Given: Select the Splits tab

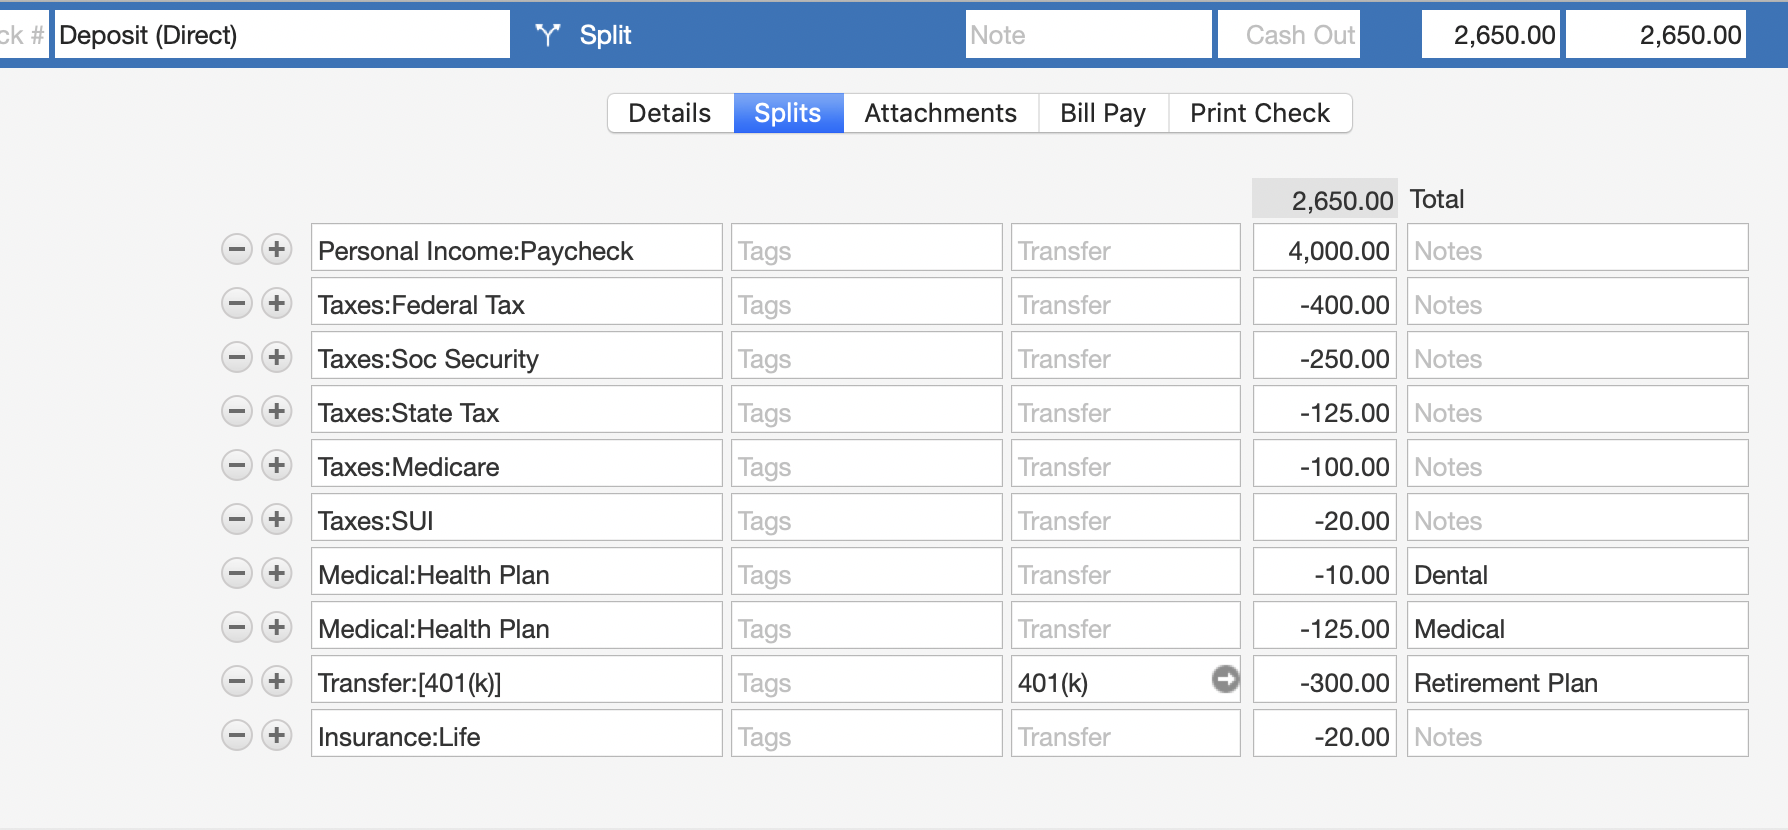Looking at the screenshot, I should 788,113.
